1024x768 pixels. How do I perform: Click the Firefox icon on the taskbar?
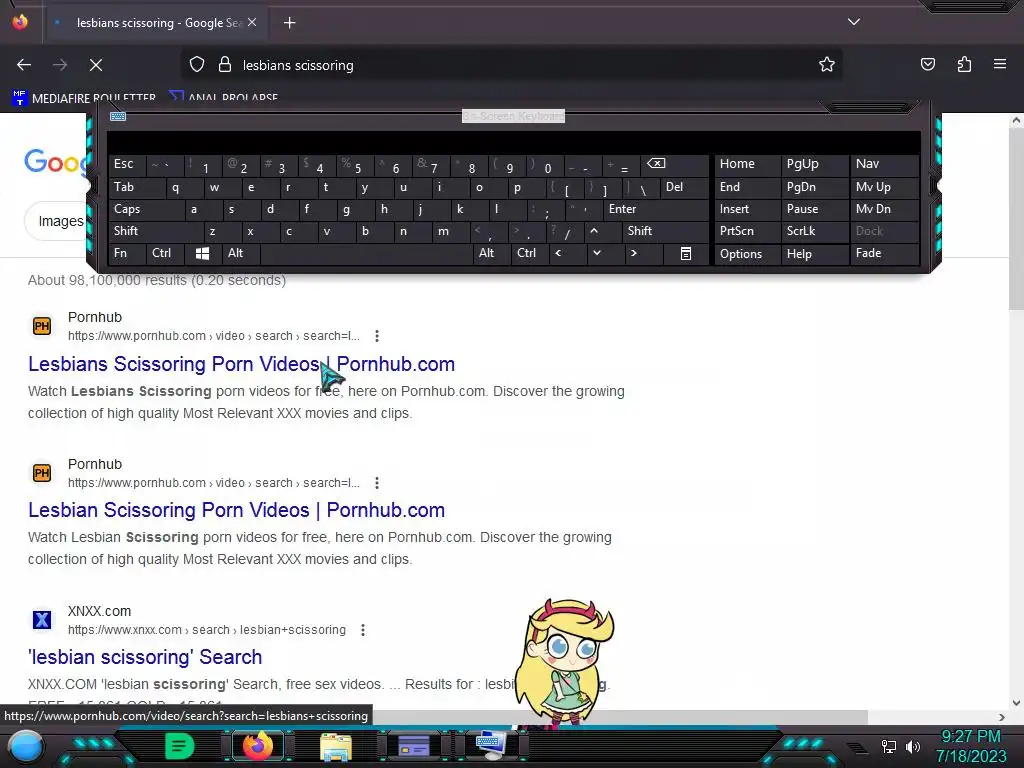click(x=257, y=746)
